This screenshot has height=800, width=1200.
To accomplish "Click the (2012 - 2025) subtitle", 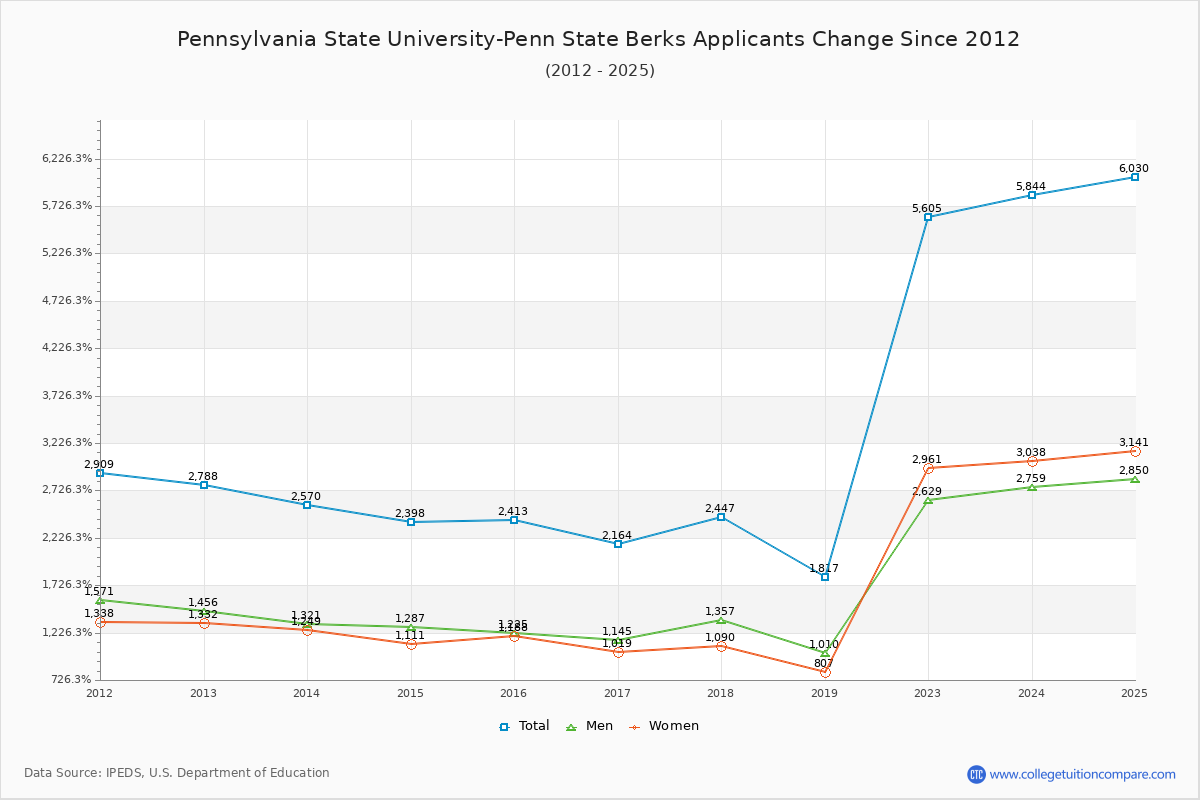I will [x=600, y=70].
